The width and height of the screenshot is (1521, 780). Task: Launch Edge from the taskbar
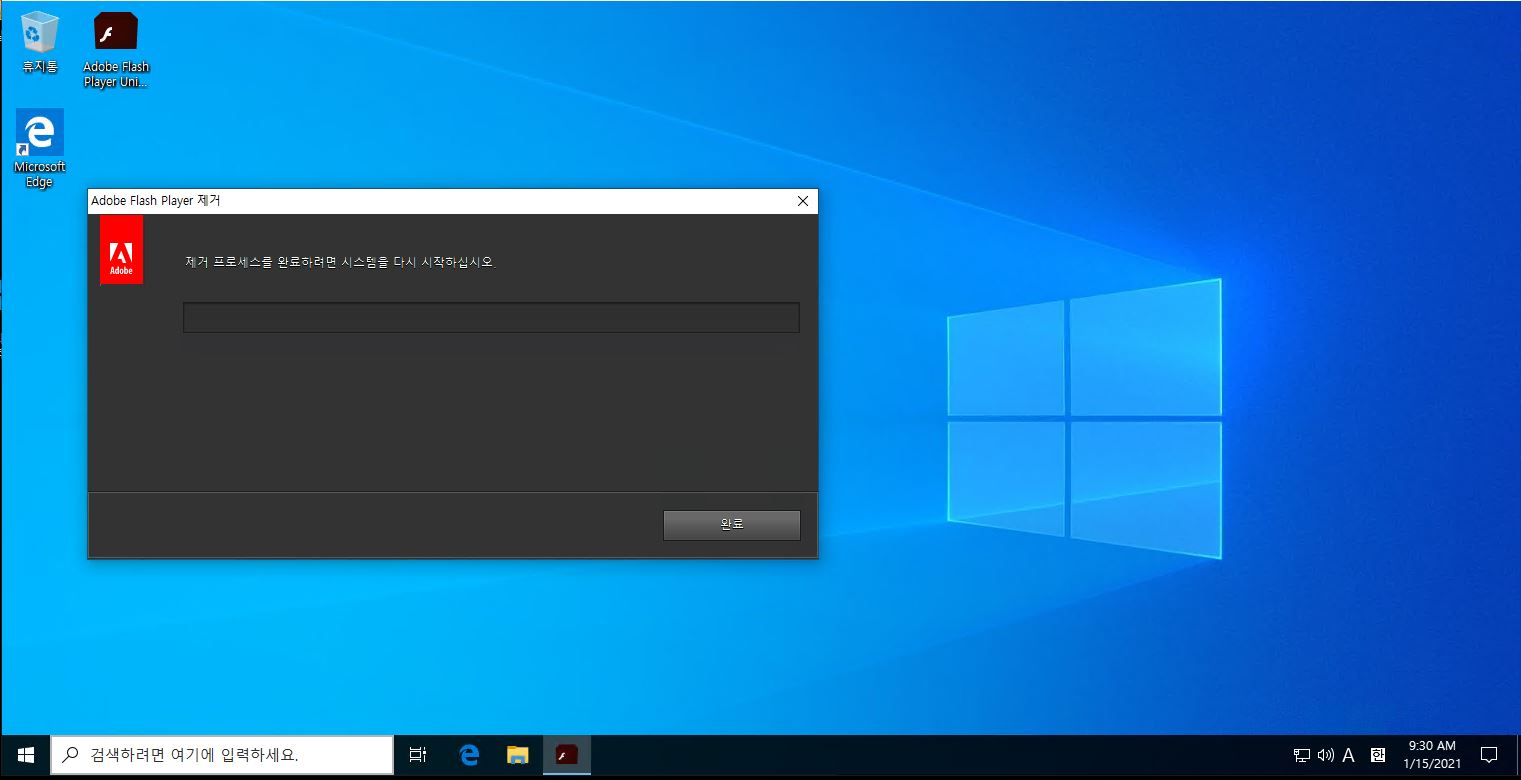(468, 755)
